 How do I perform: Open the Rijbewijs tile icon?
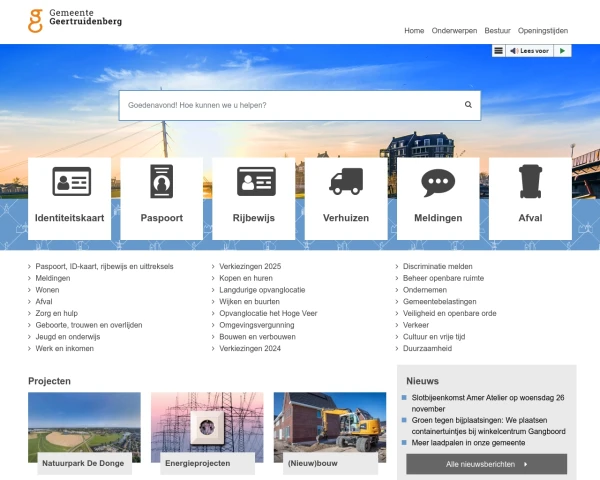click(x=256, y=181)
